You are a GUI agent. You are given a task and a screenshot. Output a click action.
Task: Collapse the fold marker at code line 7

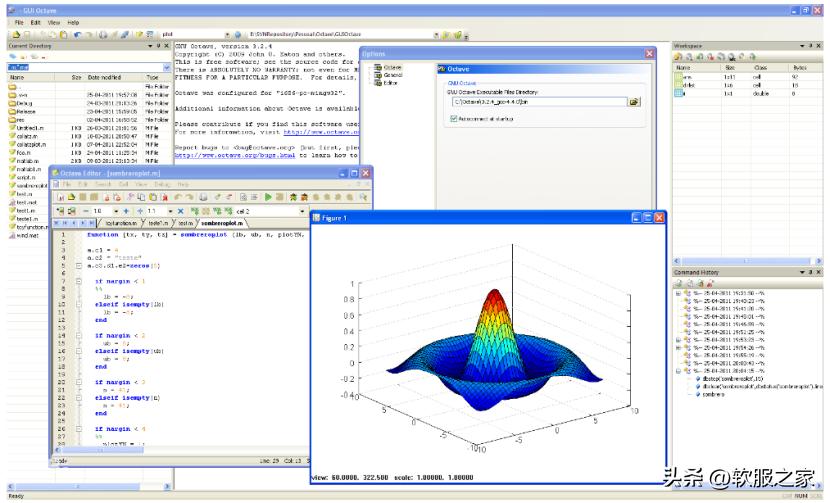coord(79,281)
